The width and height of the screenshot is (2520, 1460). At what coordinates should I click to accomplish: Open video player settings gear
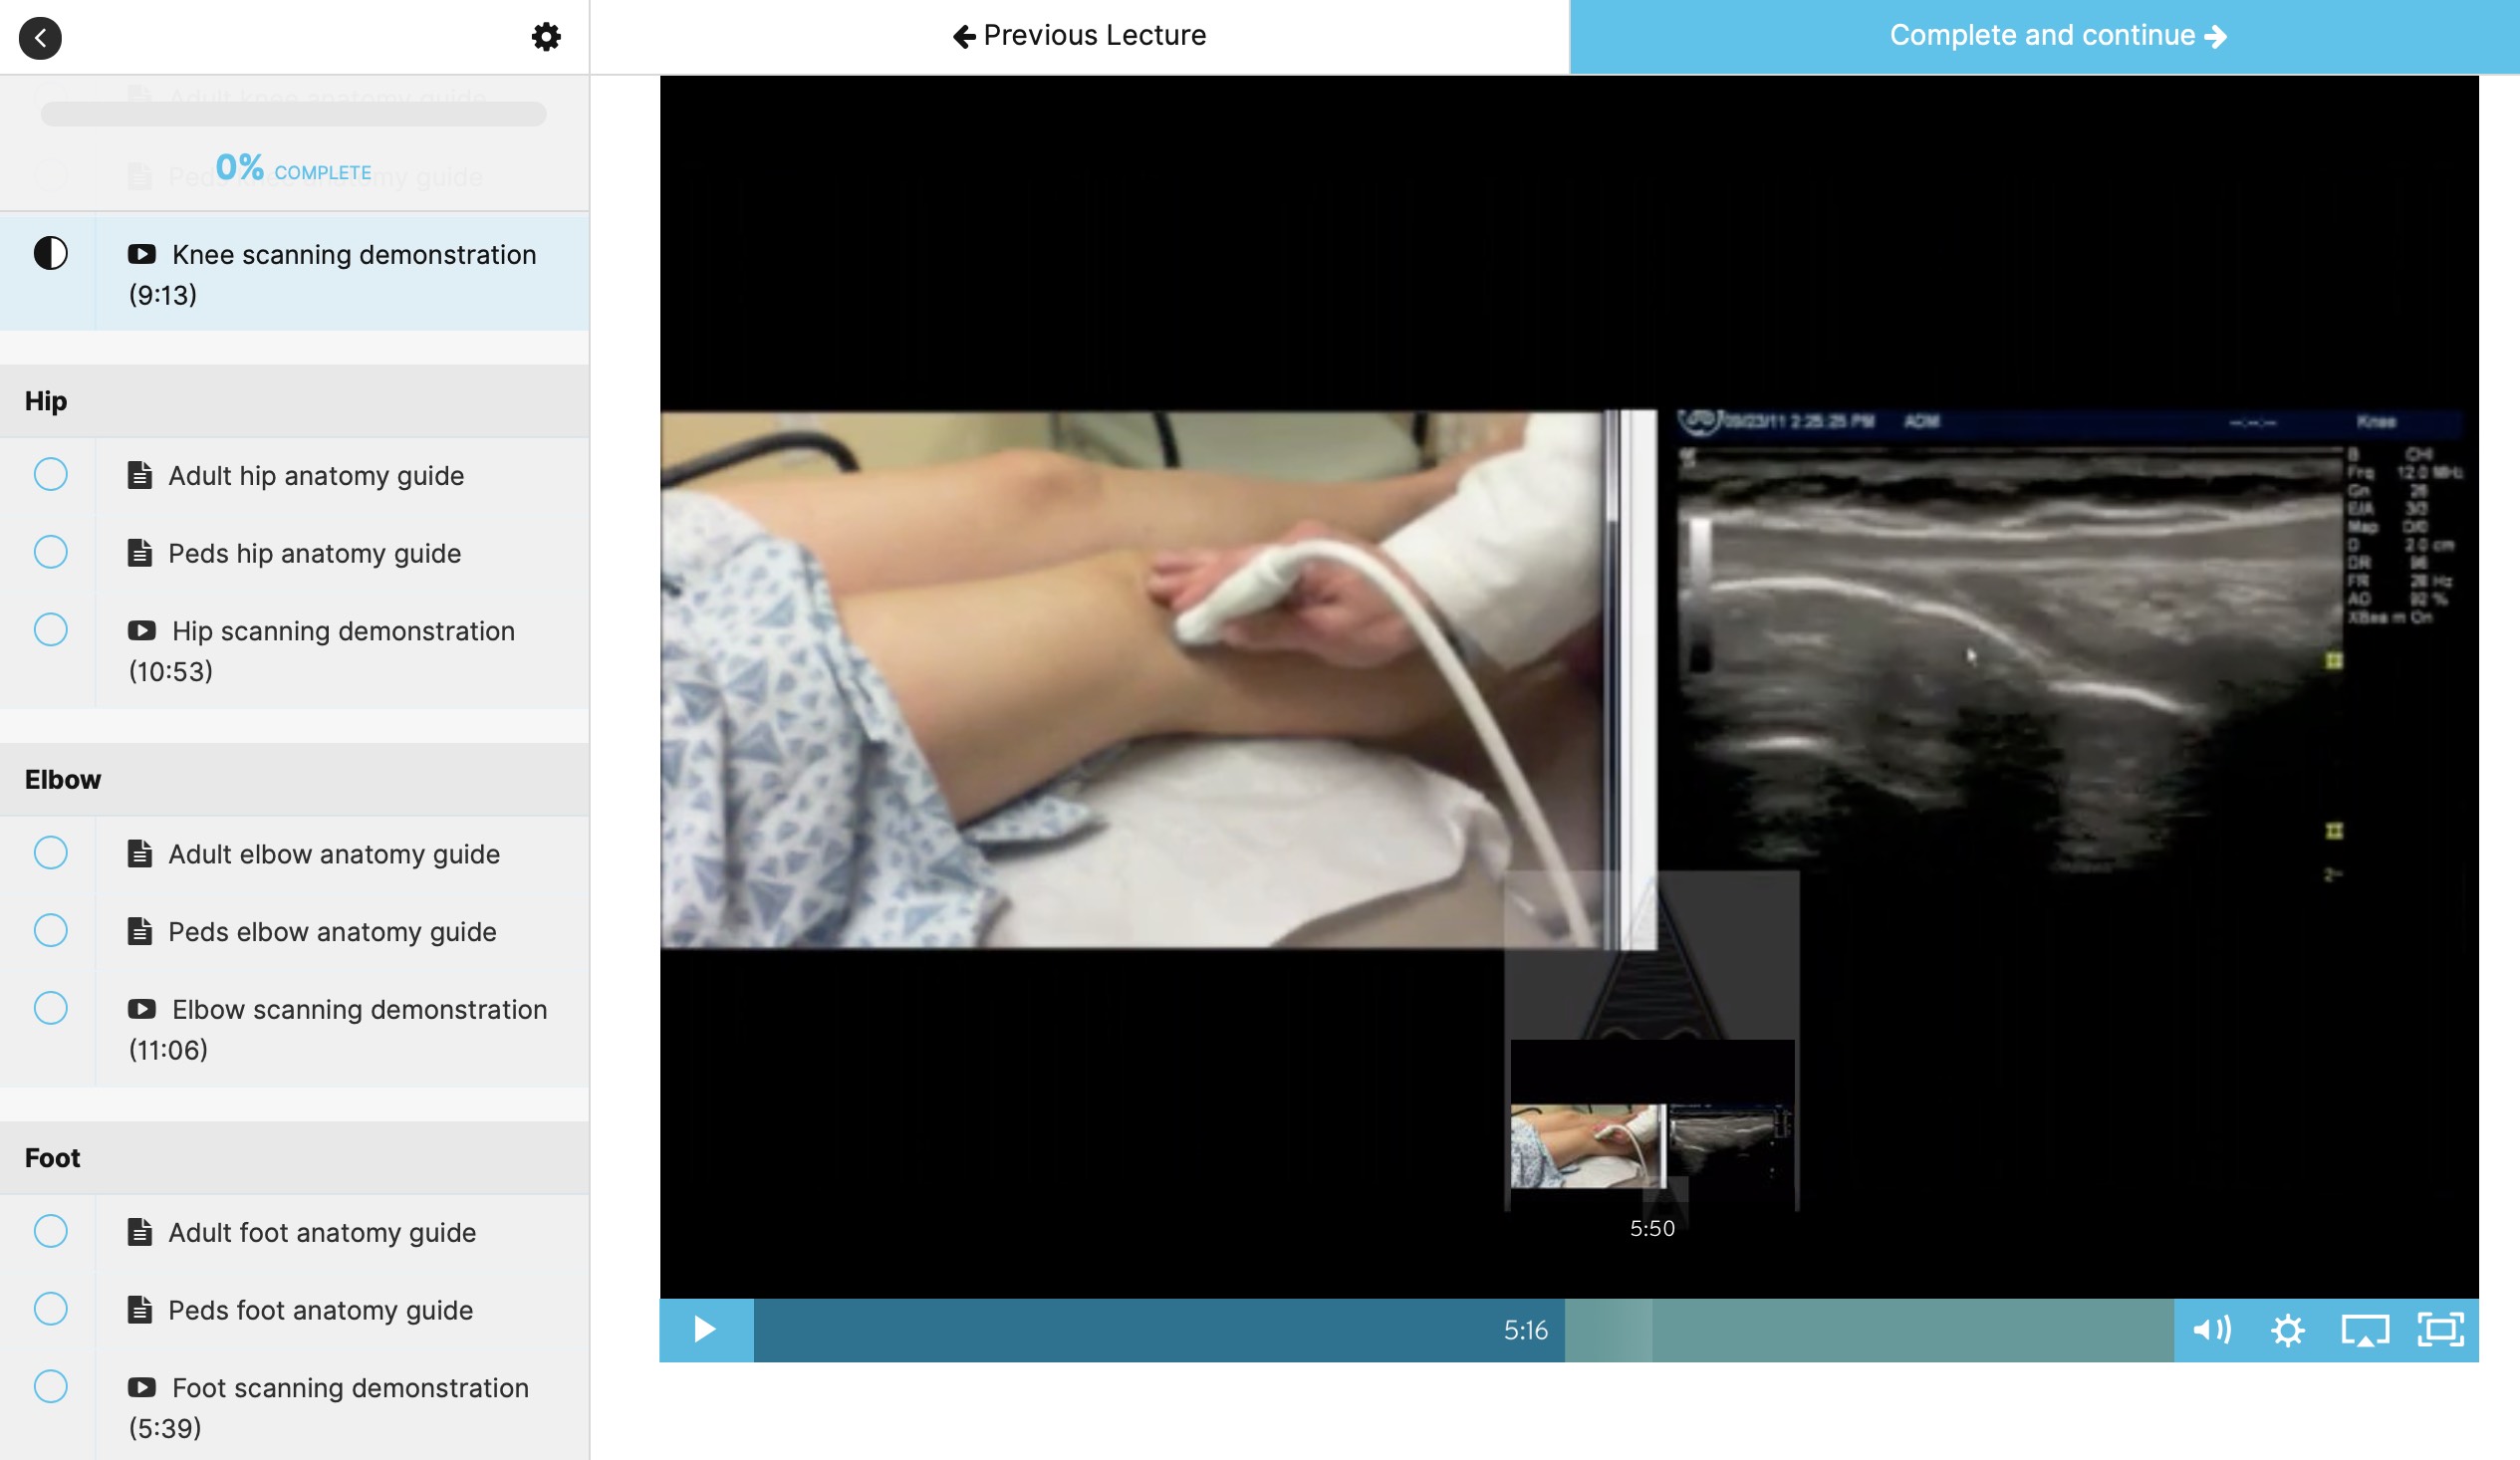point(2287,1330)
